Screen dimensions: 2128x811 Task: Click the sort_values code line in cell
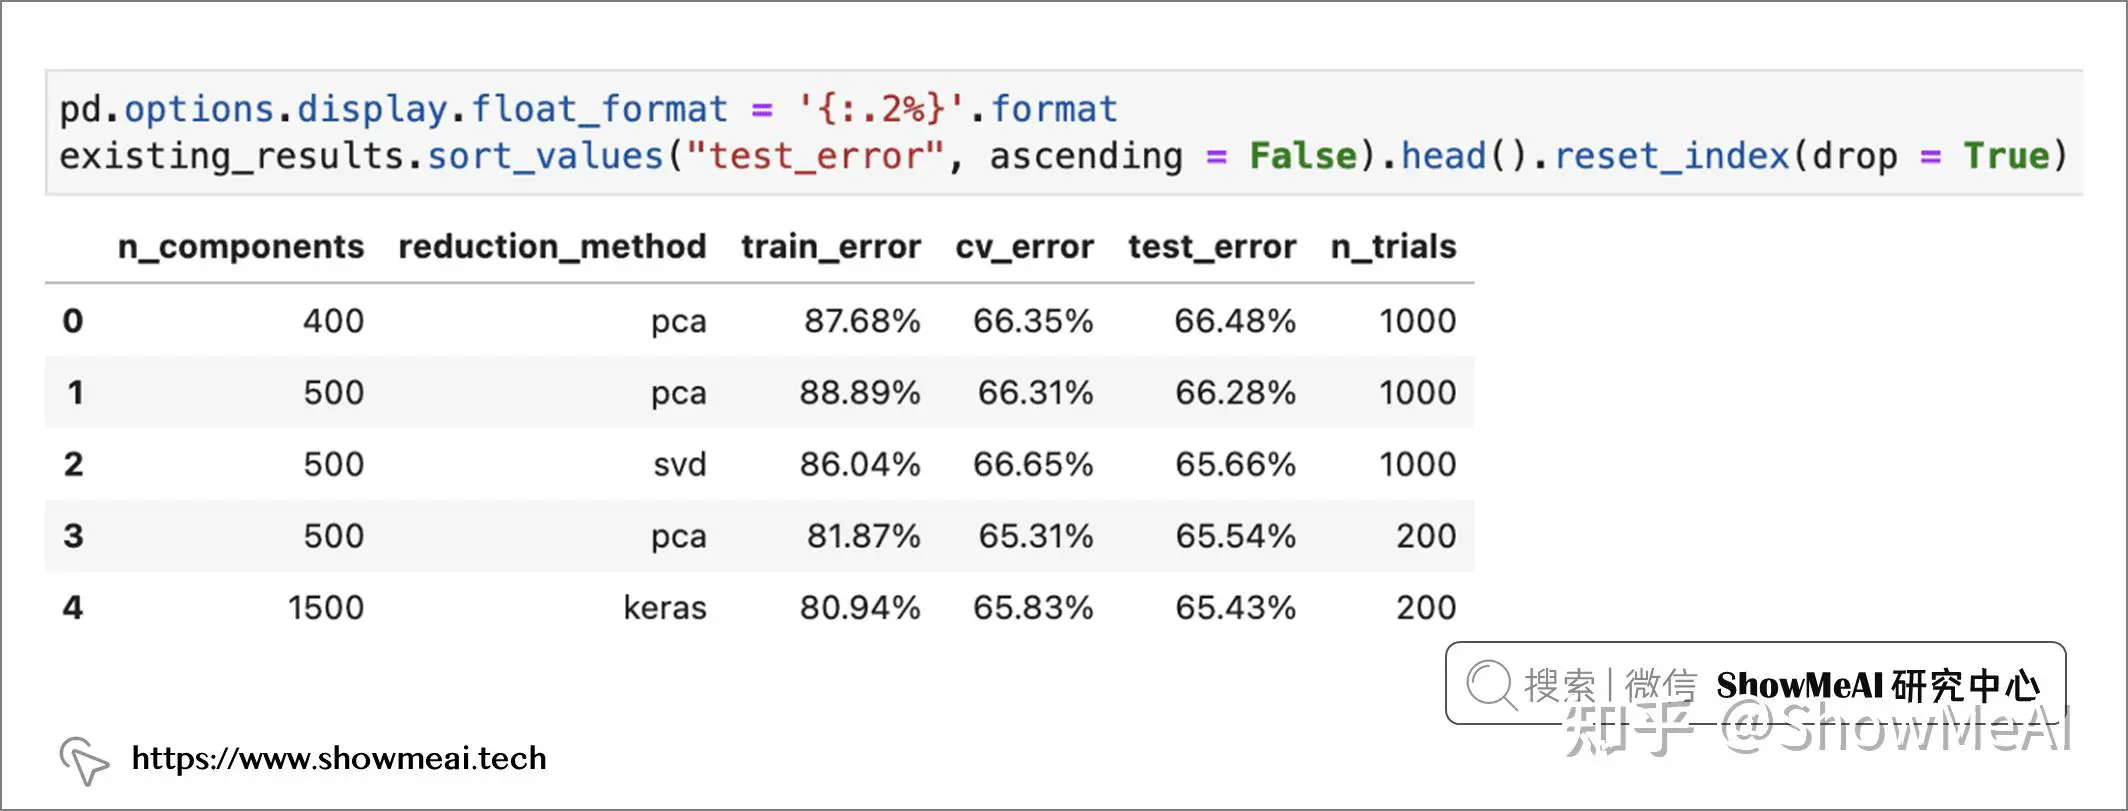pos(1063,156)
